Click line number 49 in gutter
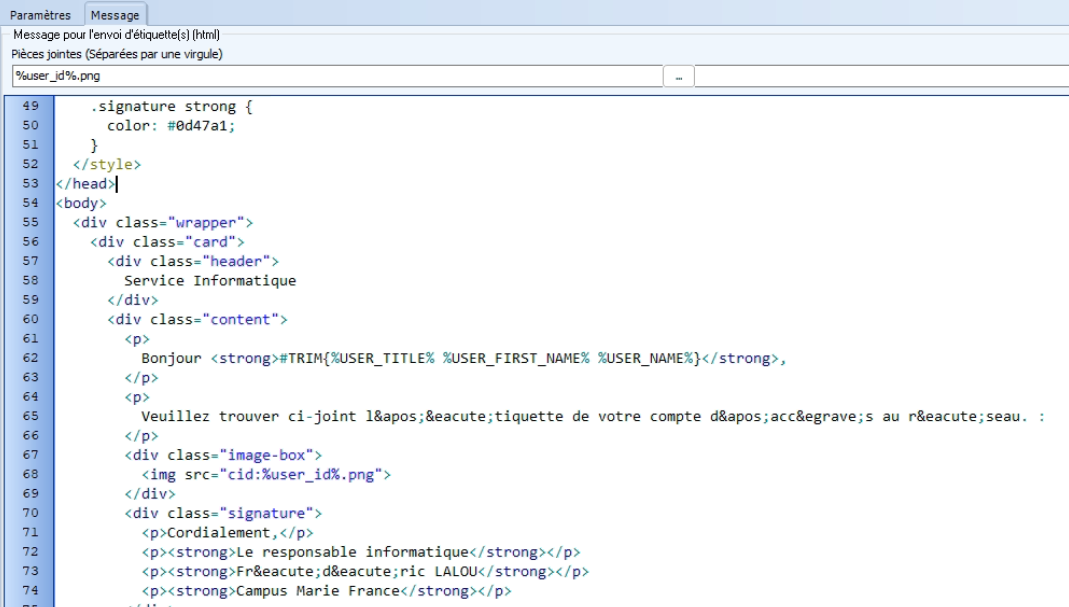The width and height of the screenshot is (1069, 607). point(31,106)
